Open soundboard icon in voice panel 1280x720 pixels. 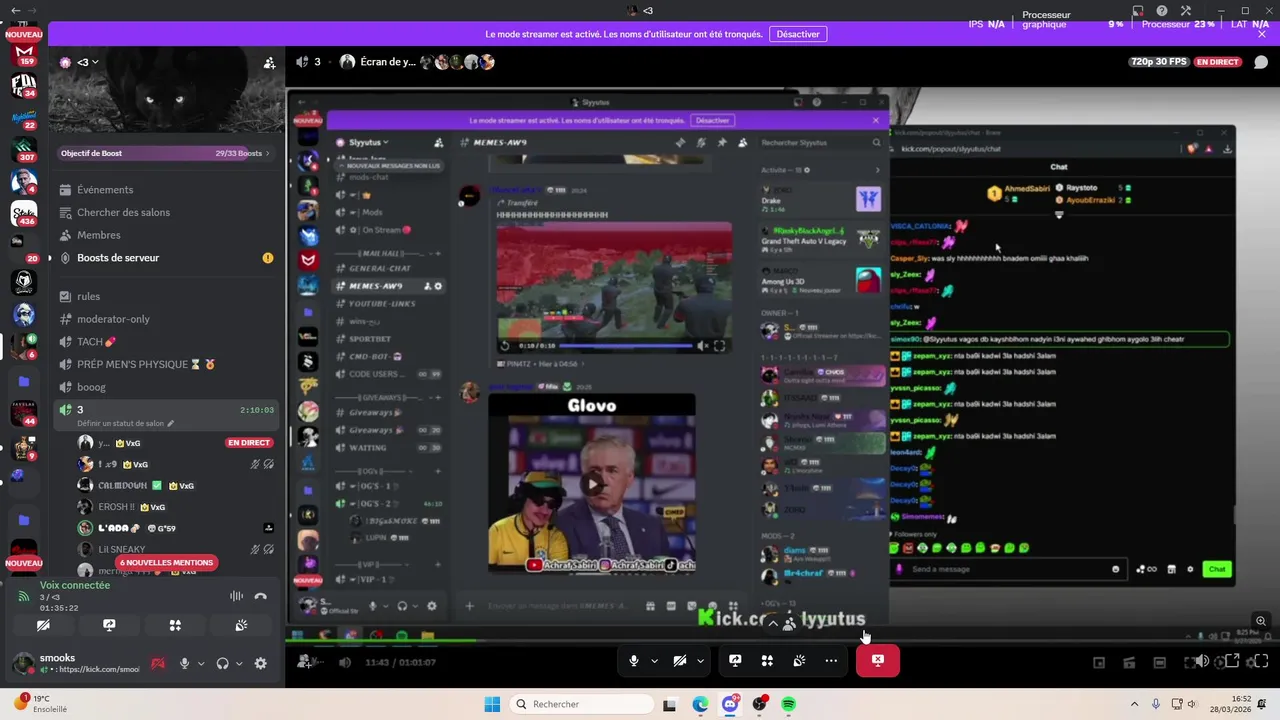click(x=241, y=625)
